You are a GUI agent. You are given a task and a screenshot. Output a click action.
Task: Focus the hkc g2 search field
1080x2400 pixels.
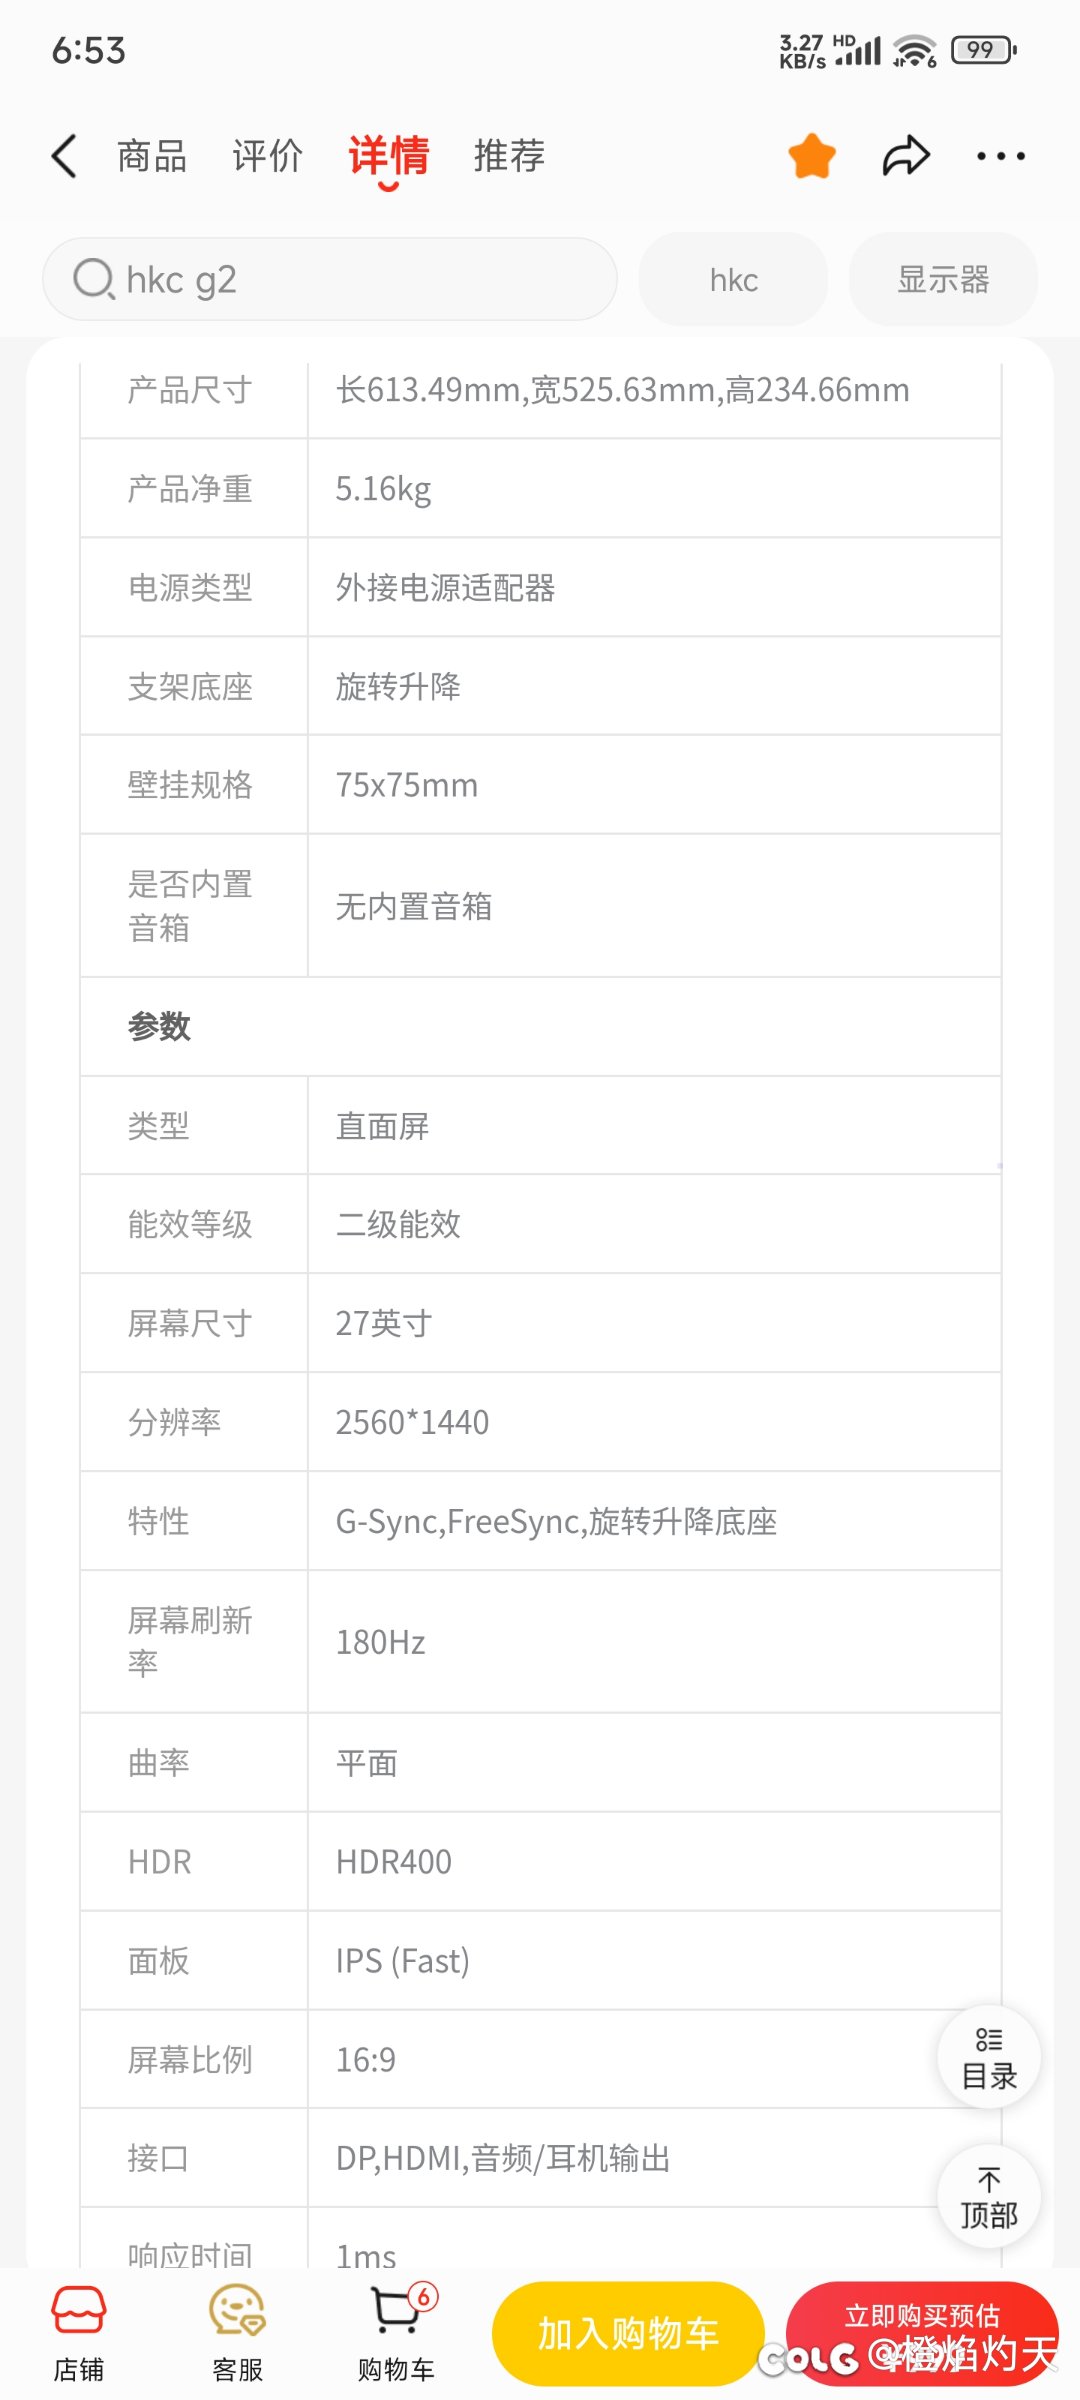point(330,279)
